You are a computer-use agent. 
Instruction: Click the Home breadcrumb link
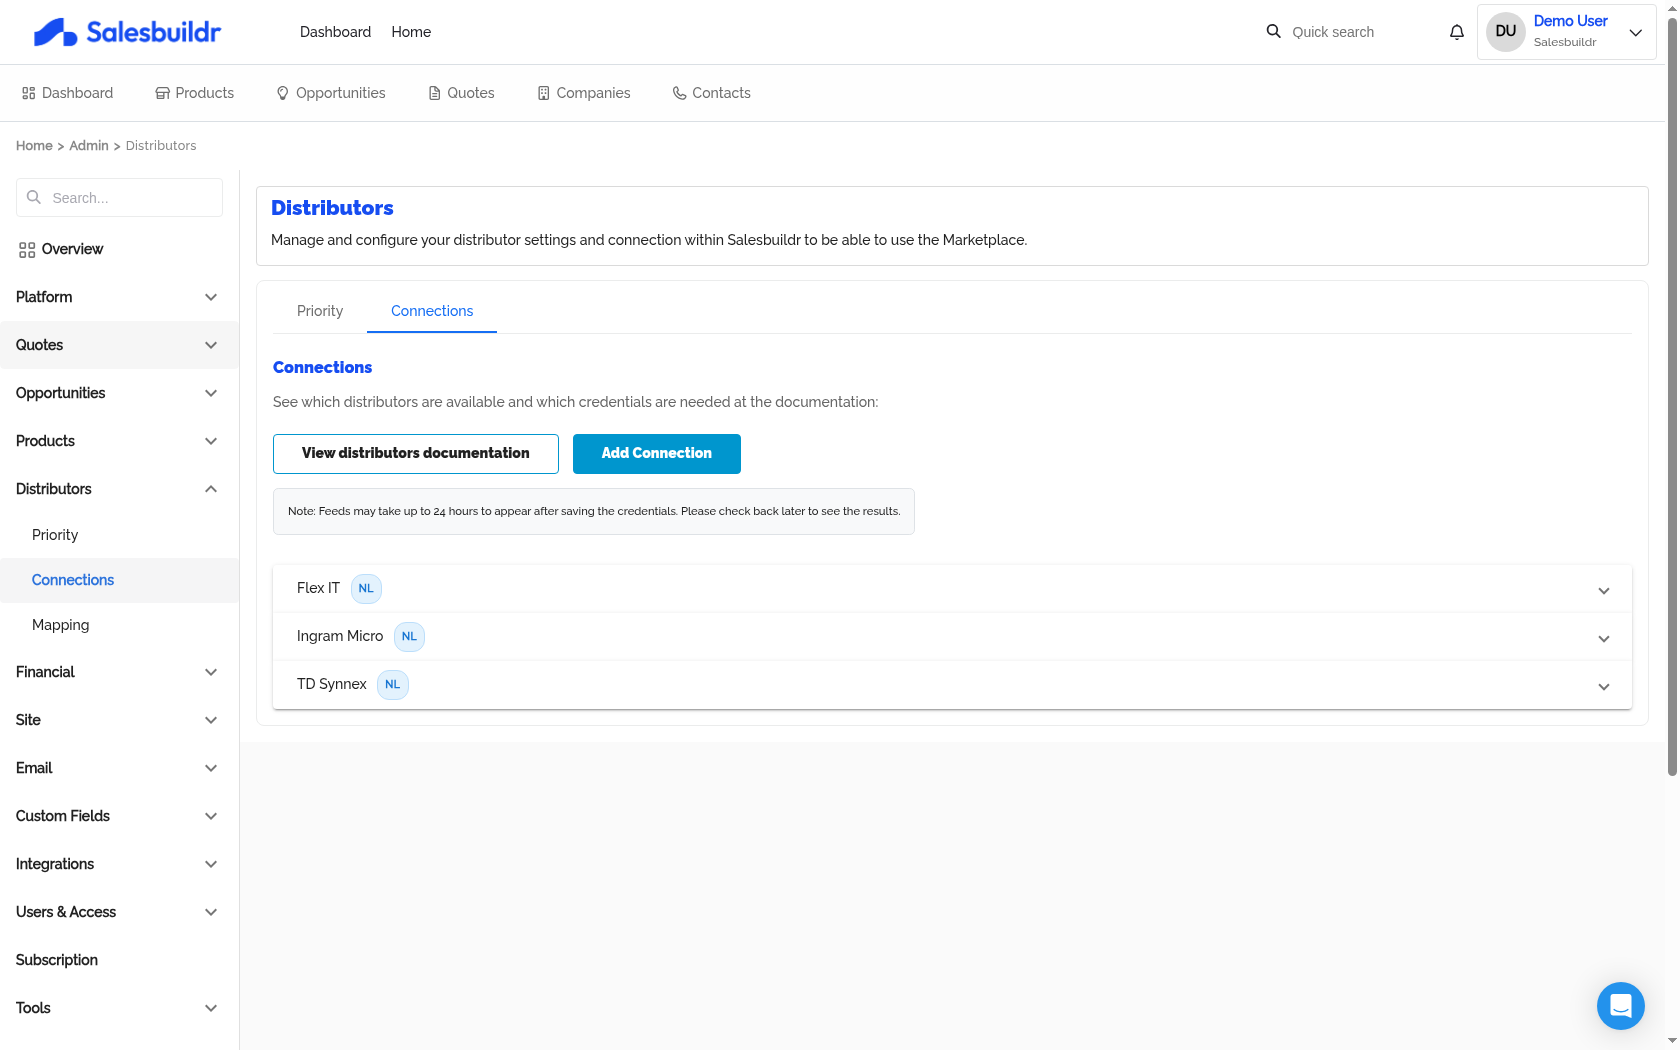click(x=34, y=146)
